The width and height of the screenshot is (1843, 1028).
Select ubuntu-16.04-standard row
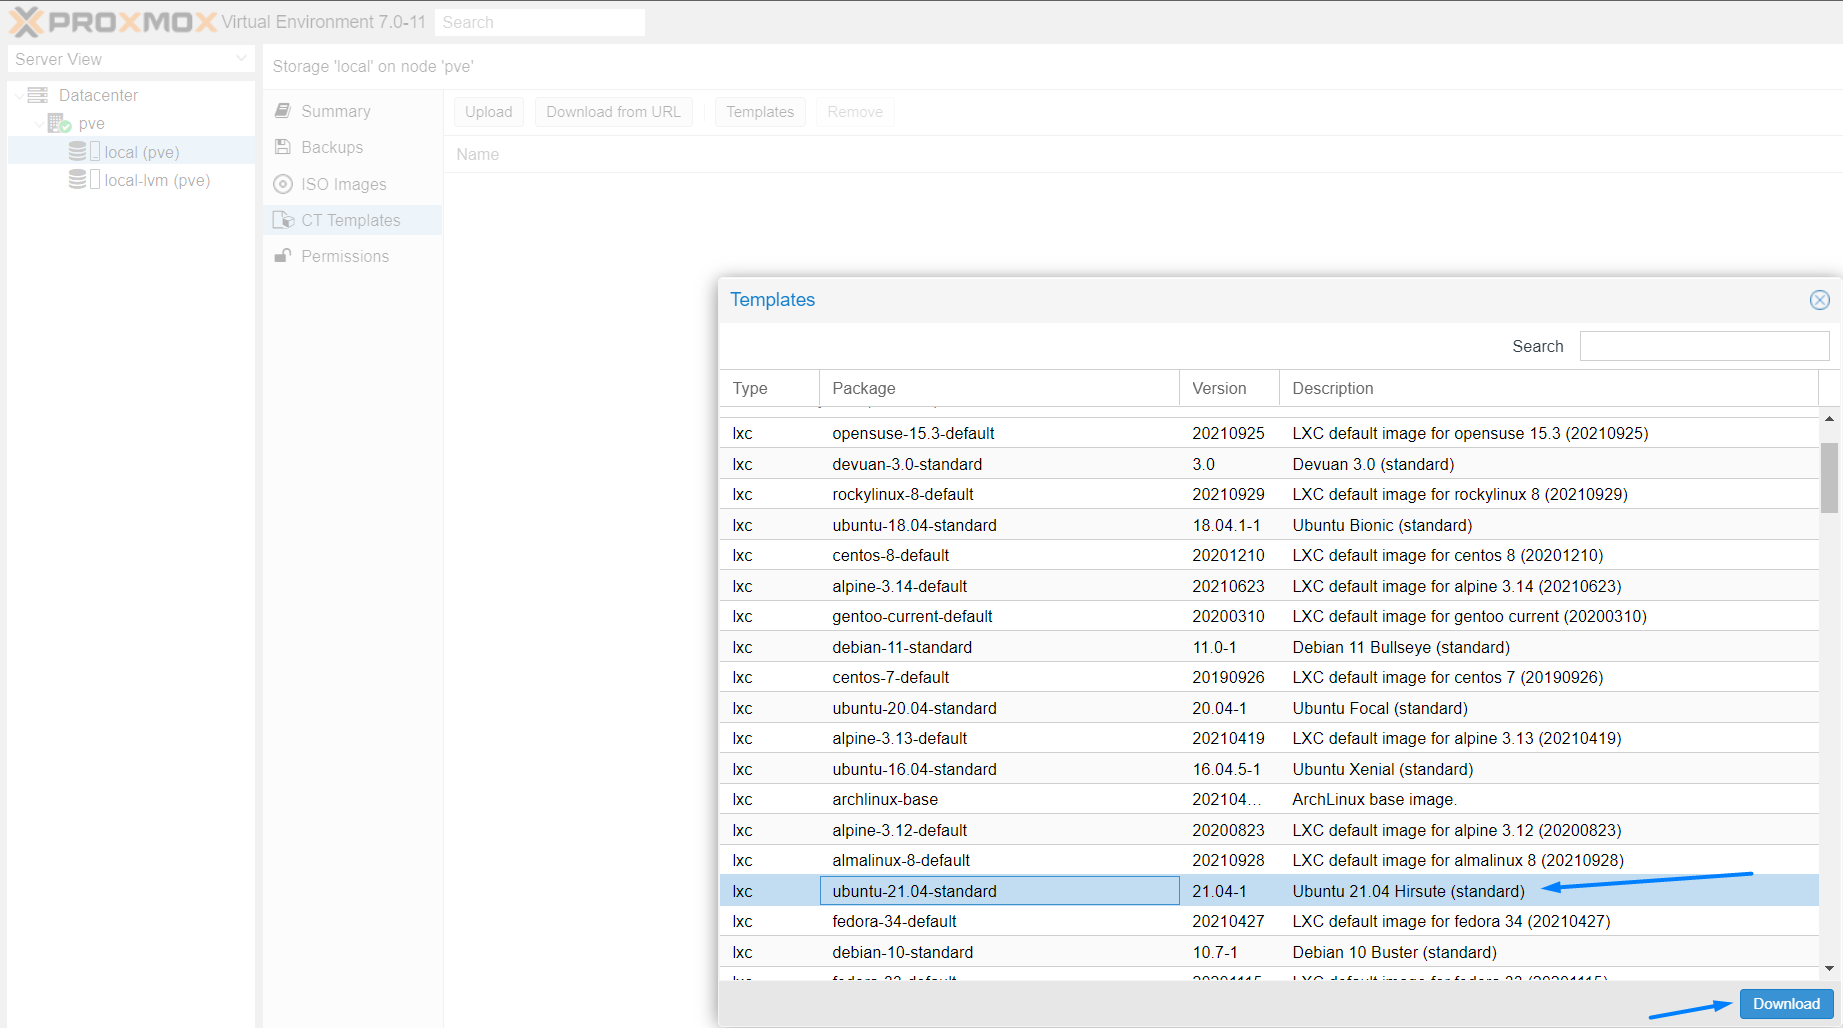pyautogui.click(x=1269, y=769)
